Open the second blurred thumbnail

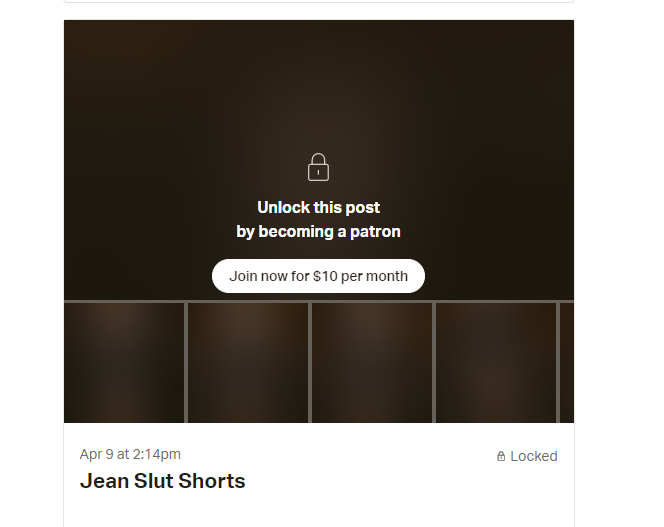click(x=248, y=363)
